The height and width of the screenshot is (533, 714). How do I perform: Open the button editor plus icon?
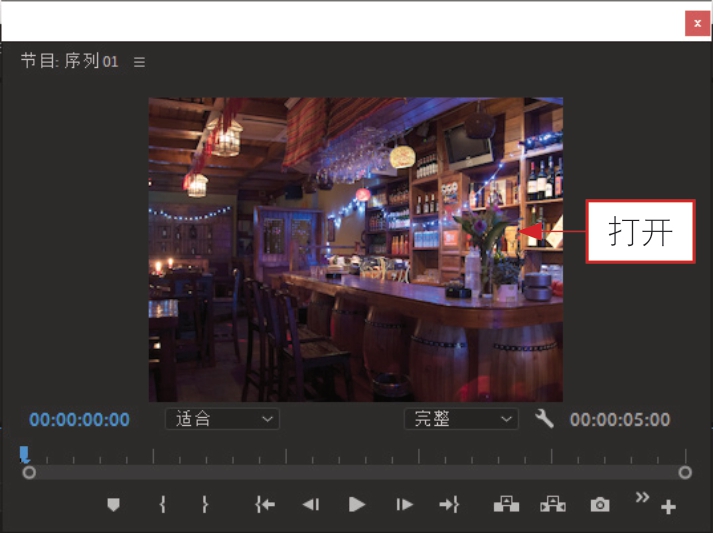click(668, 507)
